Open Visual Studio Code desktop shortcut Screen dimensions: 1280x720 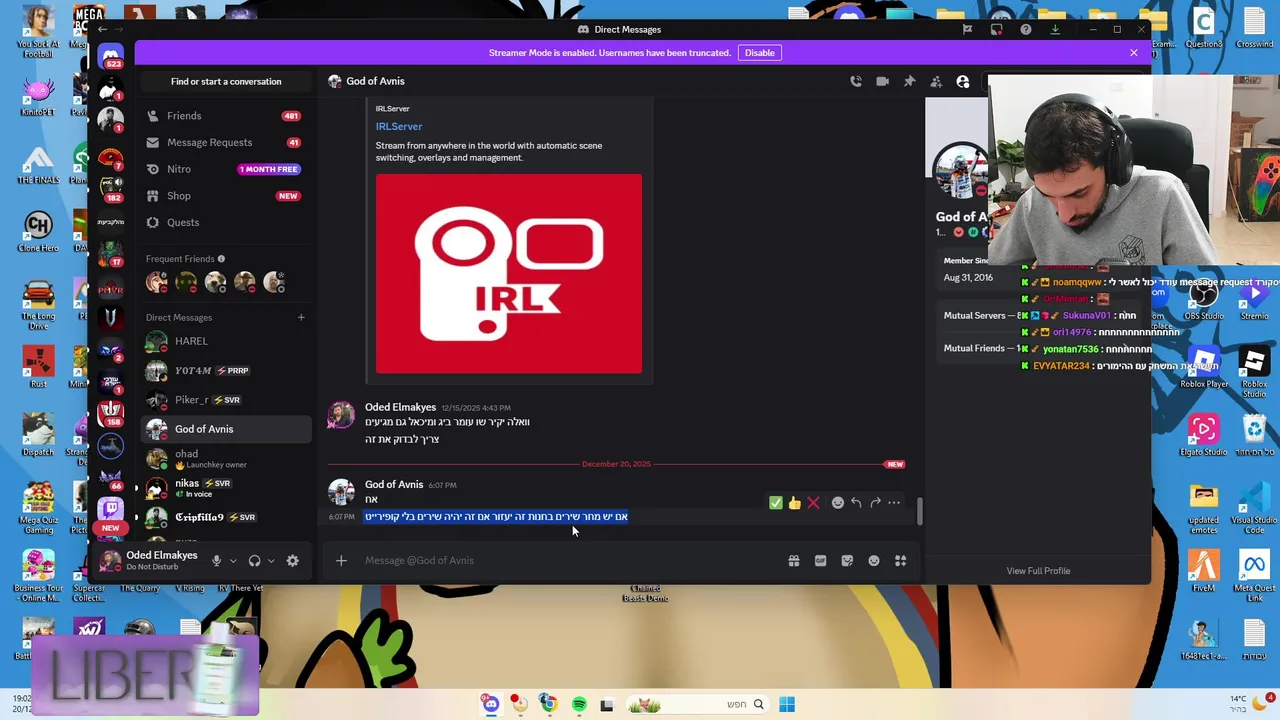point(1254,505)
